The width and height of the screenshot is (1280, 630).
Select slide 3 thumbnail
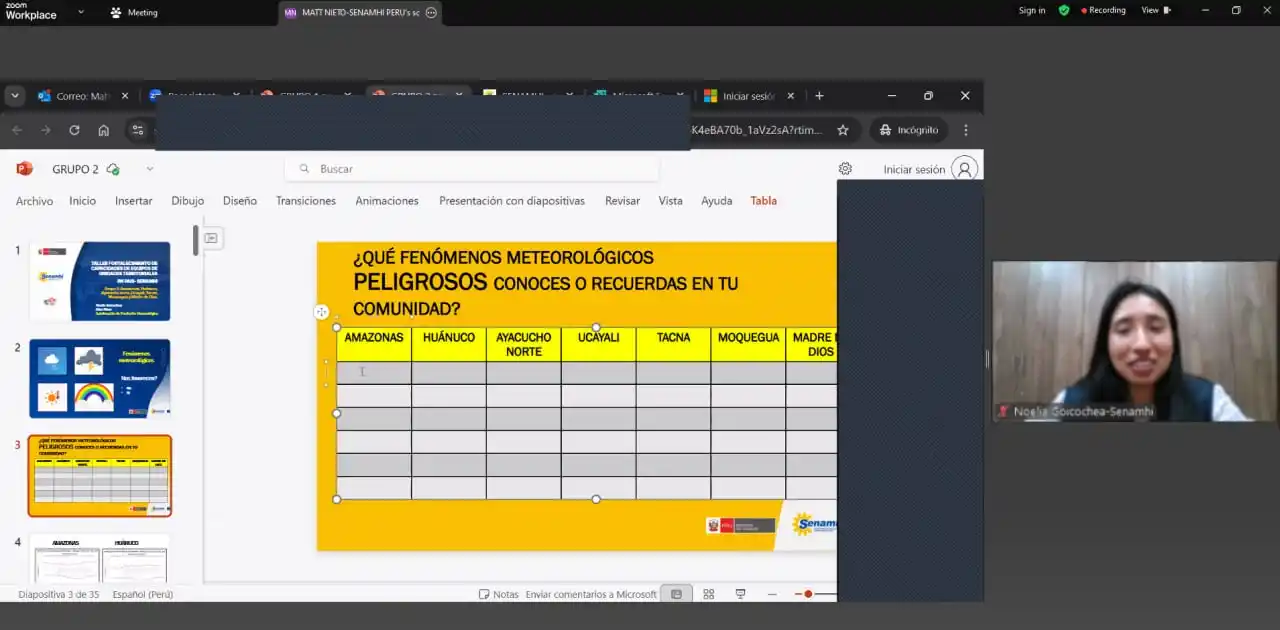point(100,476)
